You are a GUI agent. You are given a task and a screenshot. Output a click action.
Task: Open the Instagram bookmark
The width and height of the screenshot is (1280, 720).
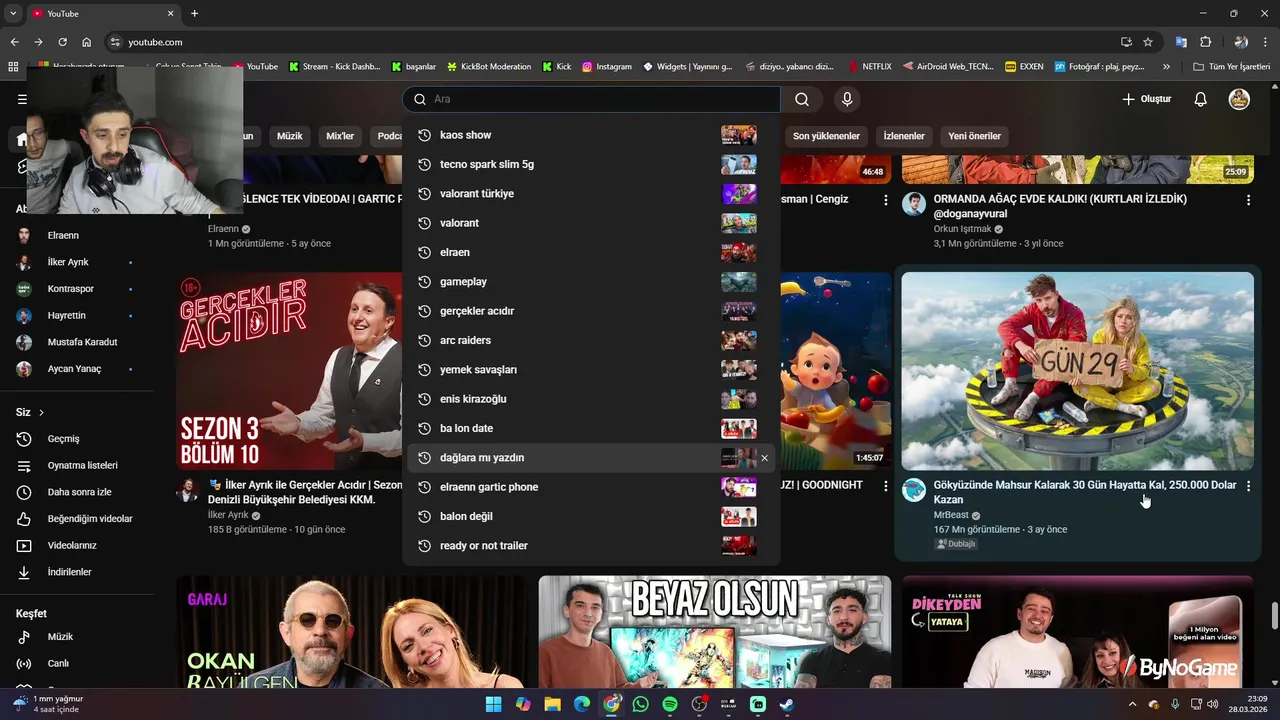(607, 67)
